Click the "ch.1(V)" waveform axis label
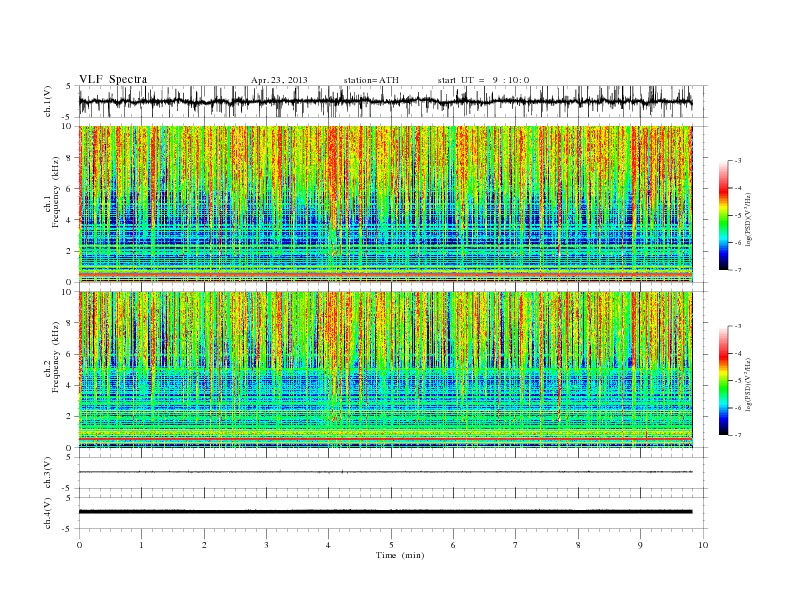 [47, 101]
